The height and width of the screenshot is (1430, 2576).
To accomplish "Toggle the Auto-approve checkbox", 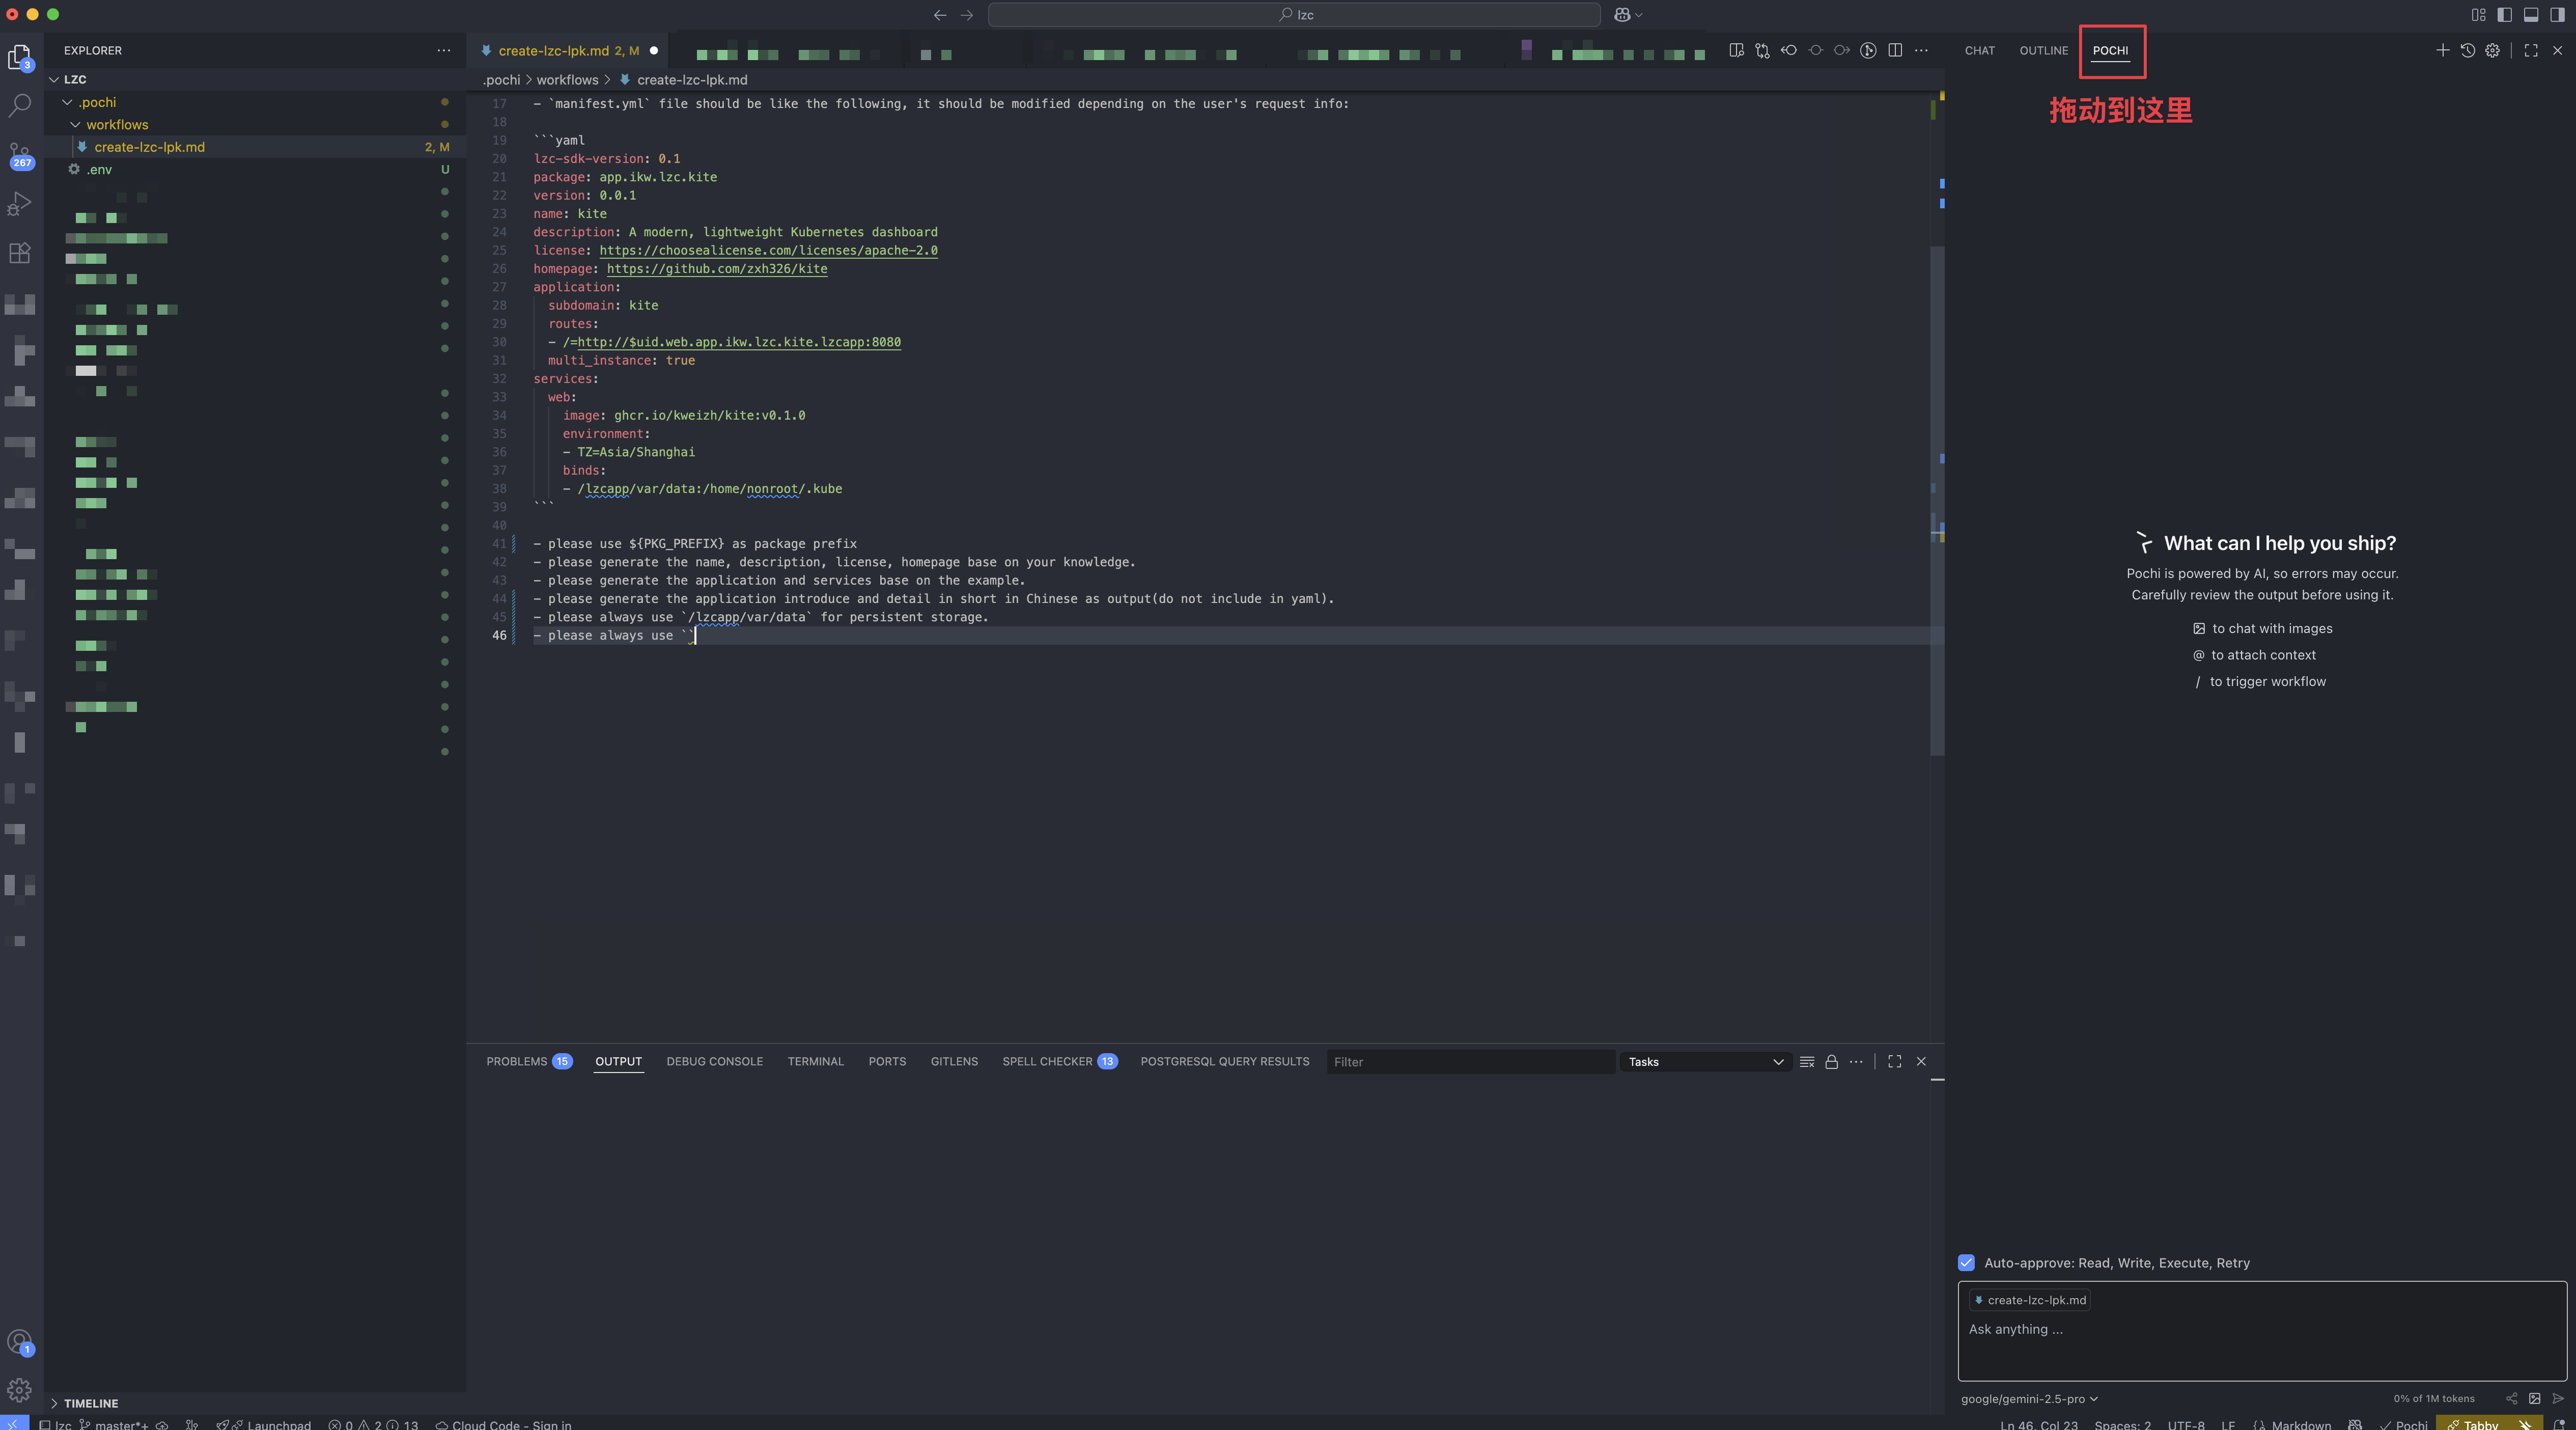I will coord(1966,1262).
